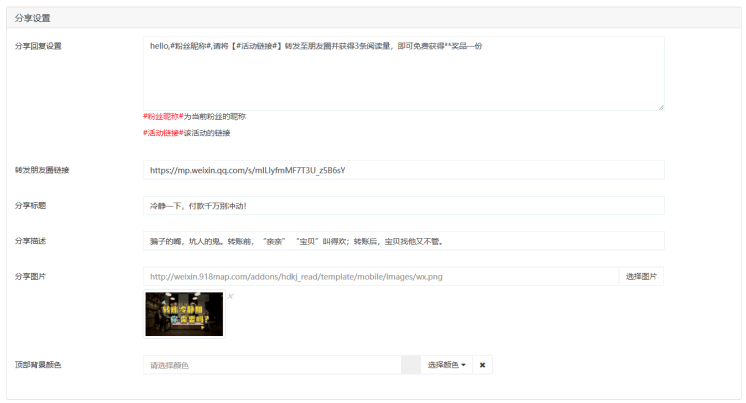Viewport: 746px width, 403px height.
Task: Click the 分享标题 label
Action: coord(30,206)
